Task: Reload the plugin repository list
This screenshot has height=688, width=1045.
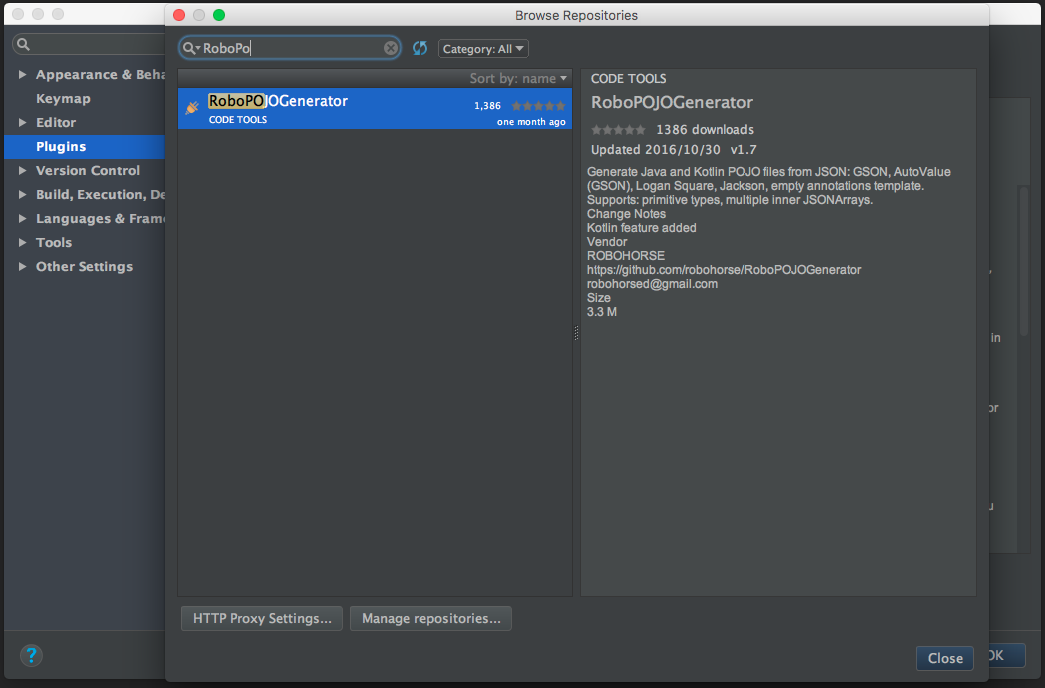Action: (x=420, y=48)
